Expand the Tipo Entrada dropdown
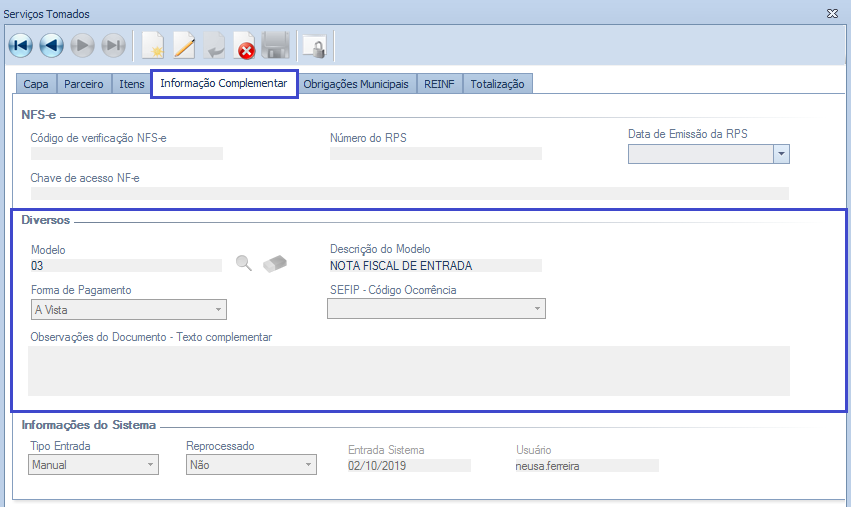This screenshot has width=851, height=507. [x=150, y=465]
